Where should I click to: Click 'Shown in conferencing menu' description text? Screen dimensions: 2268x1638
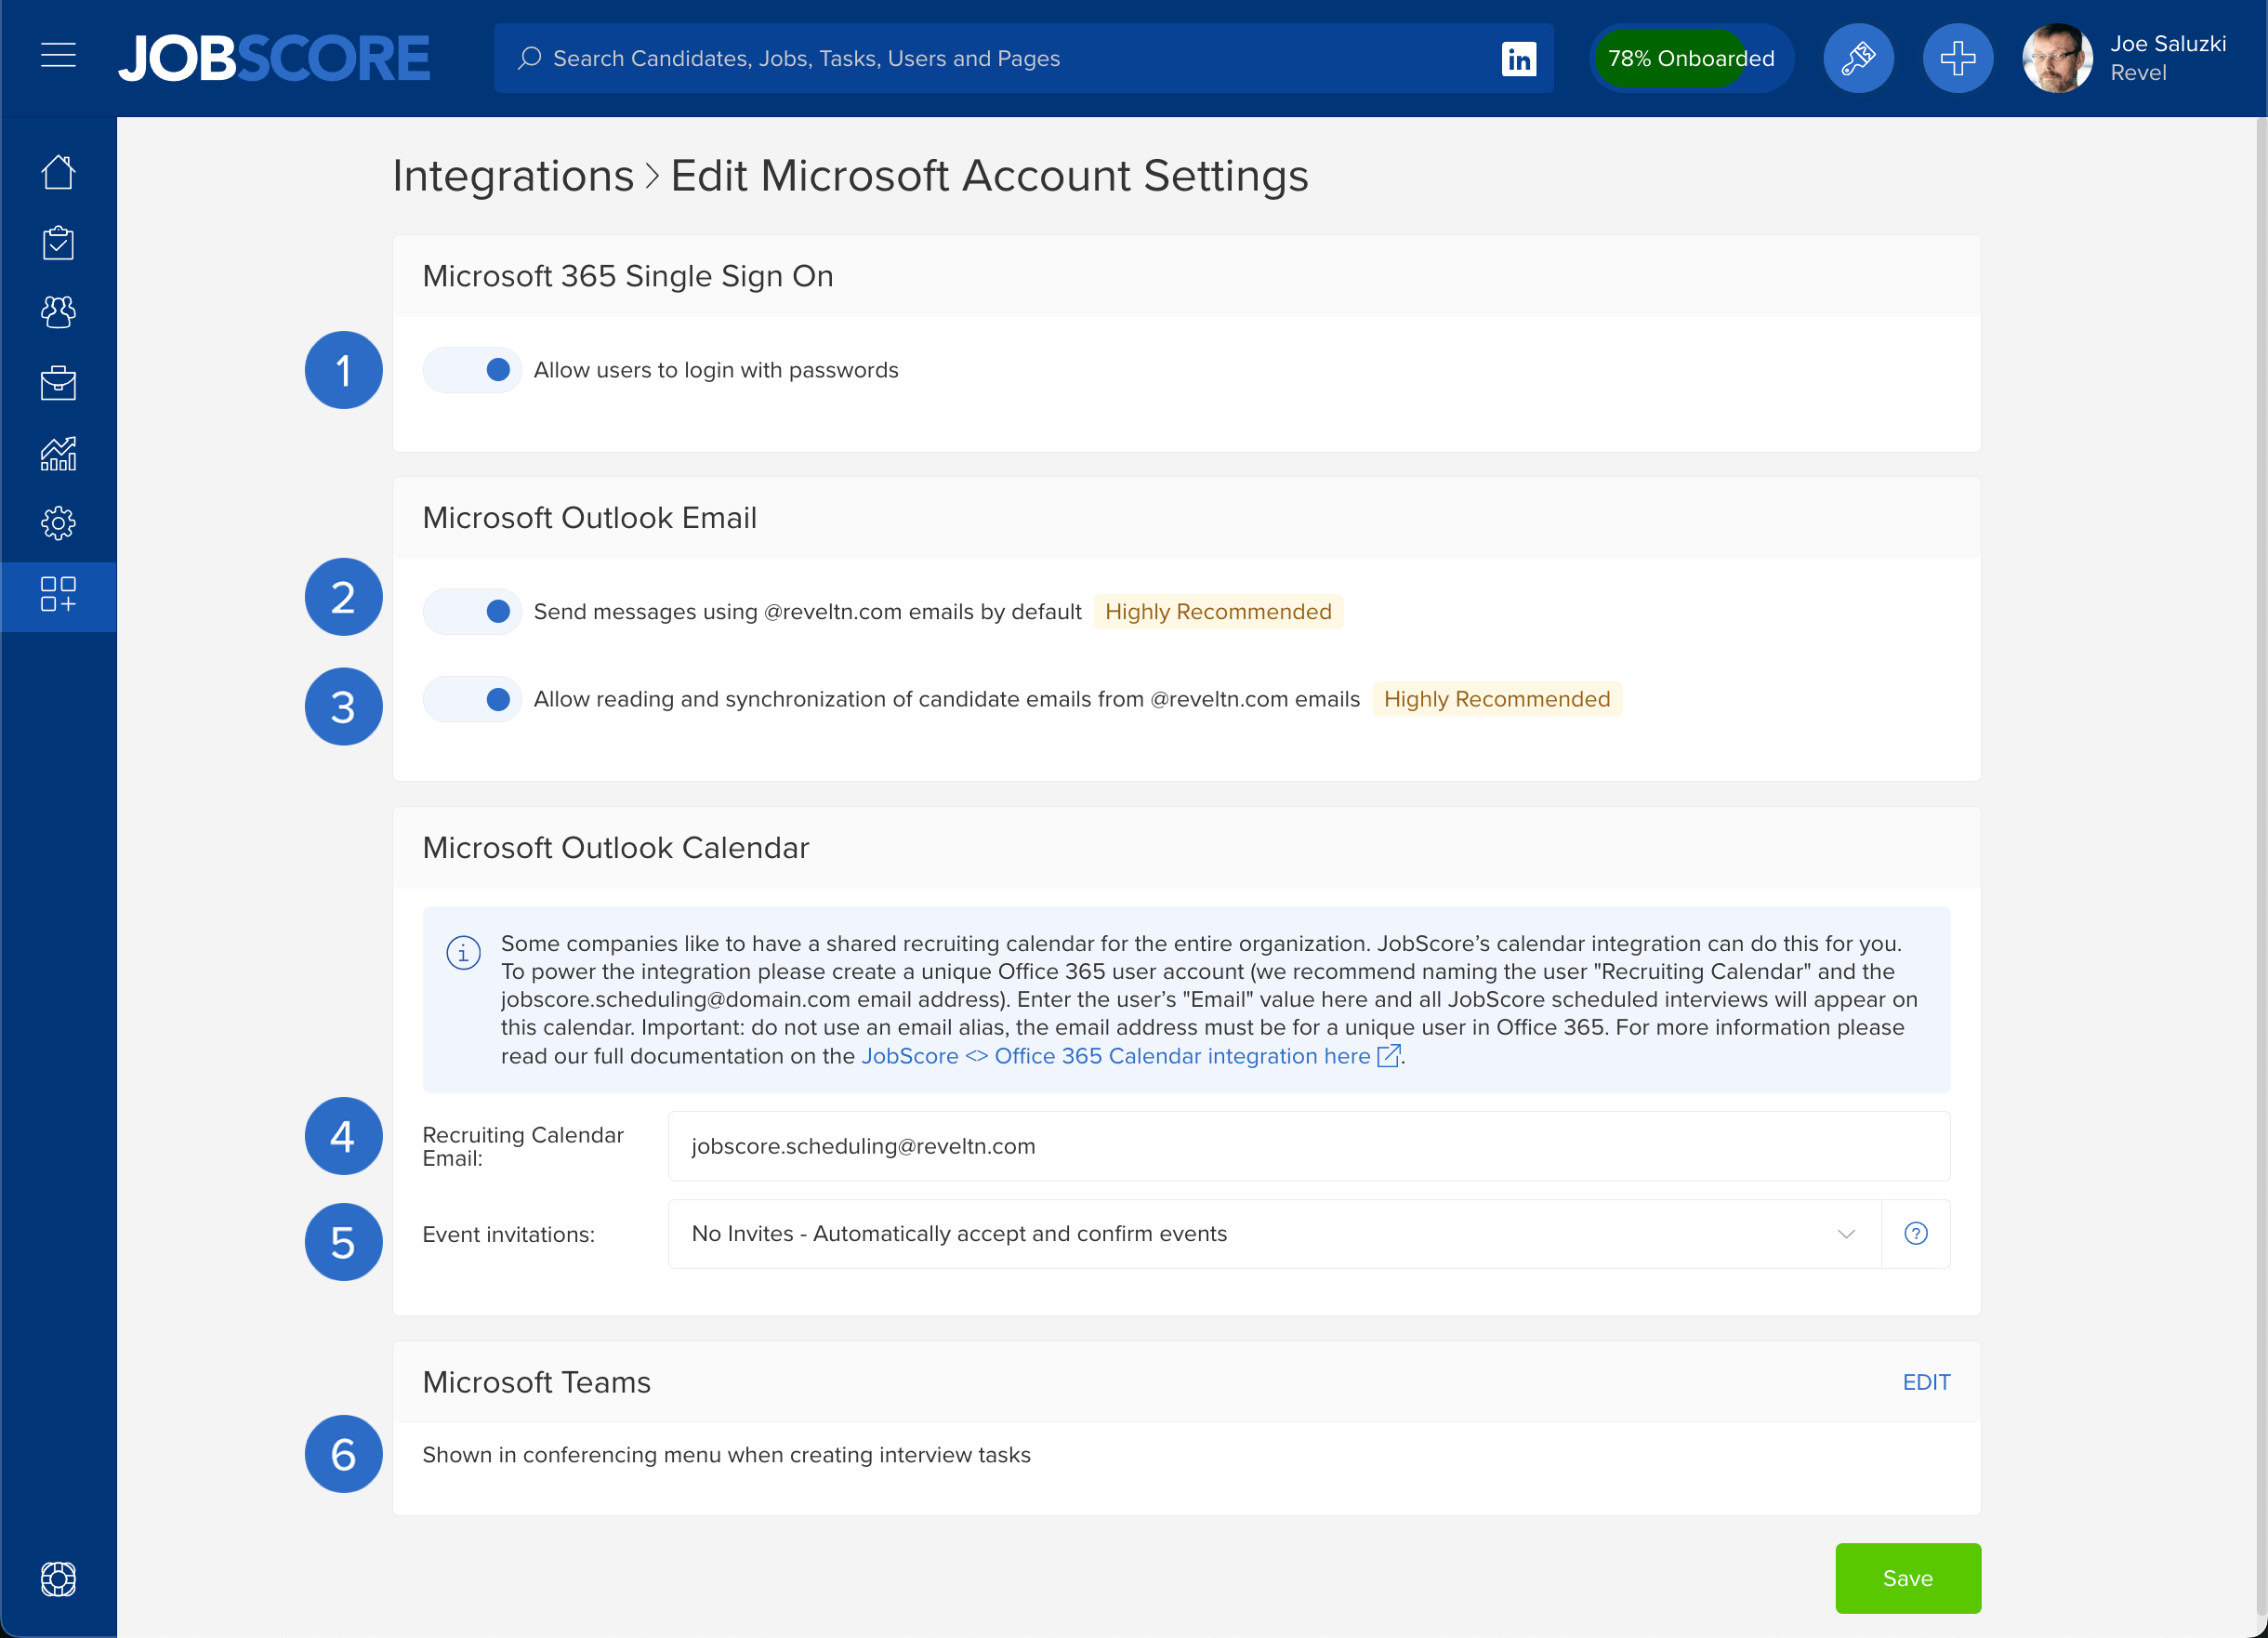tap(726, 1455)
